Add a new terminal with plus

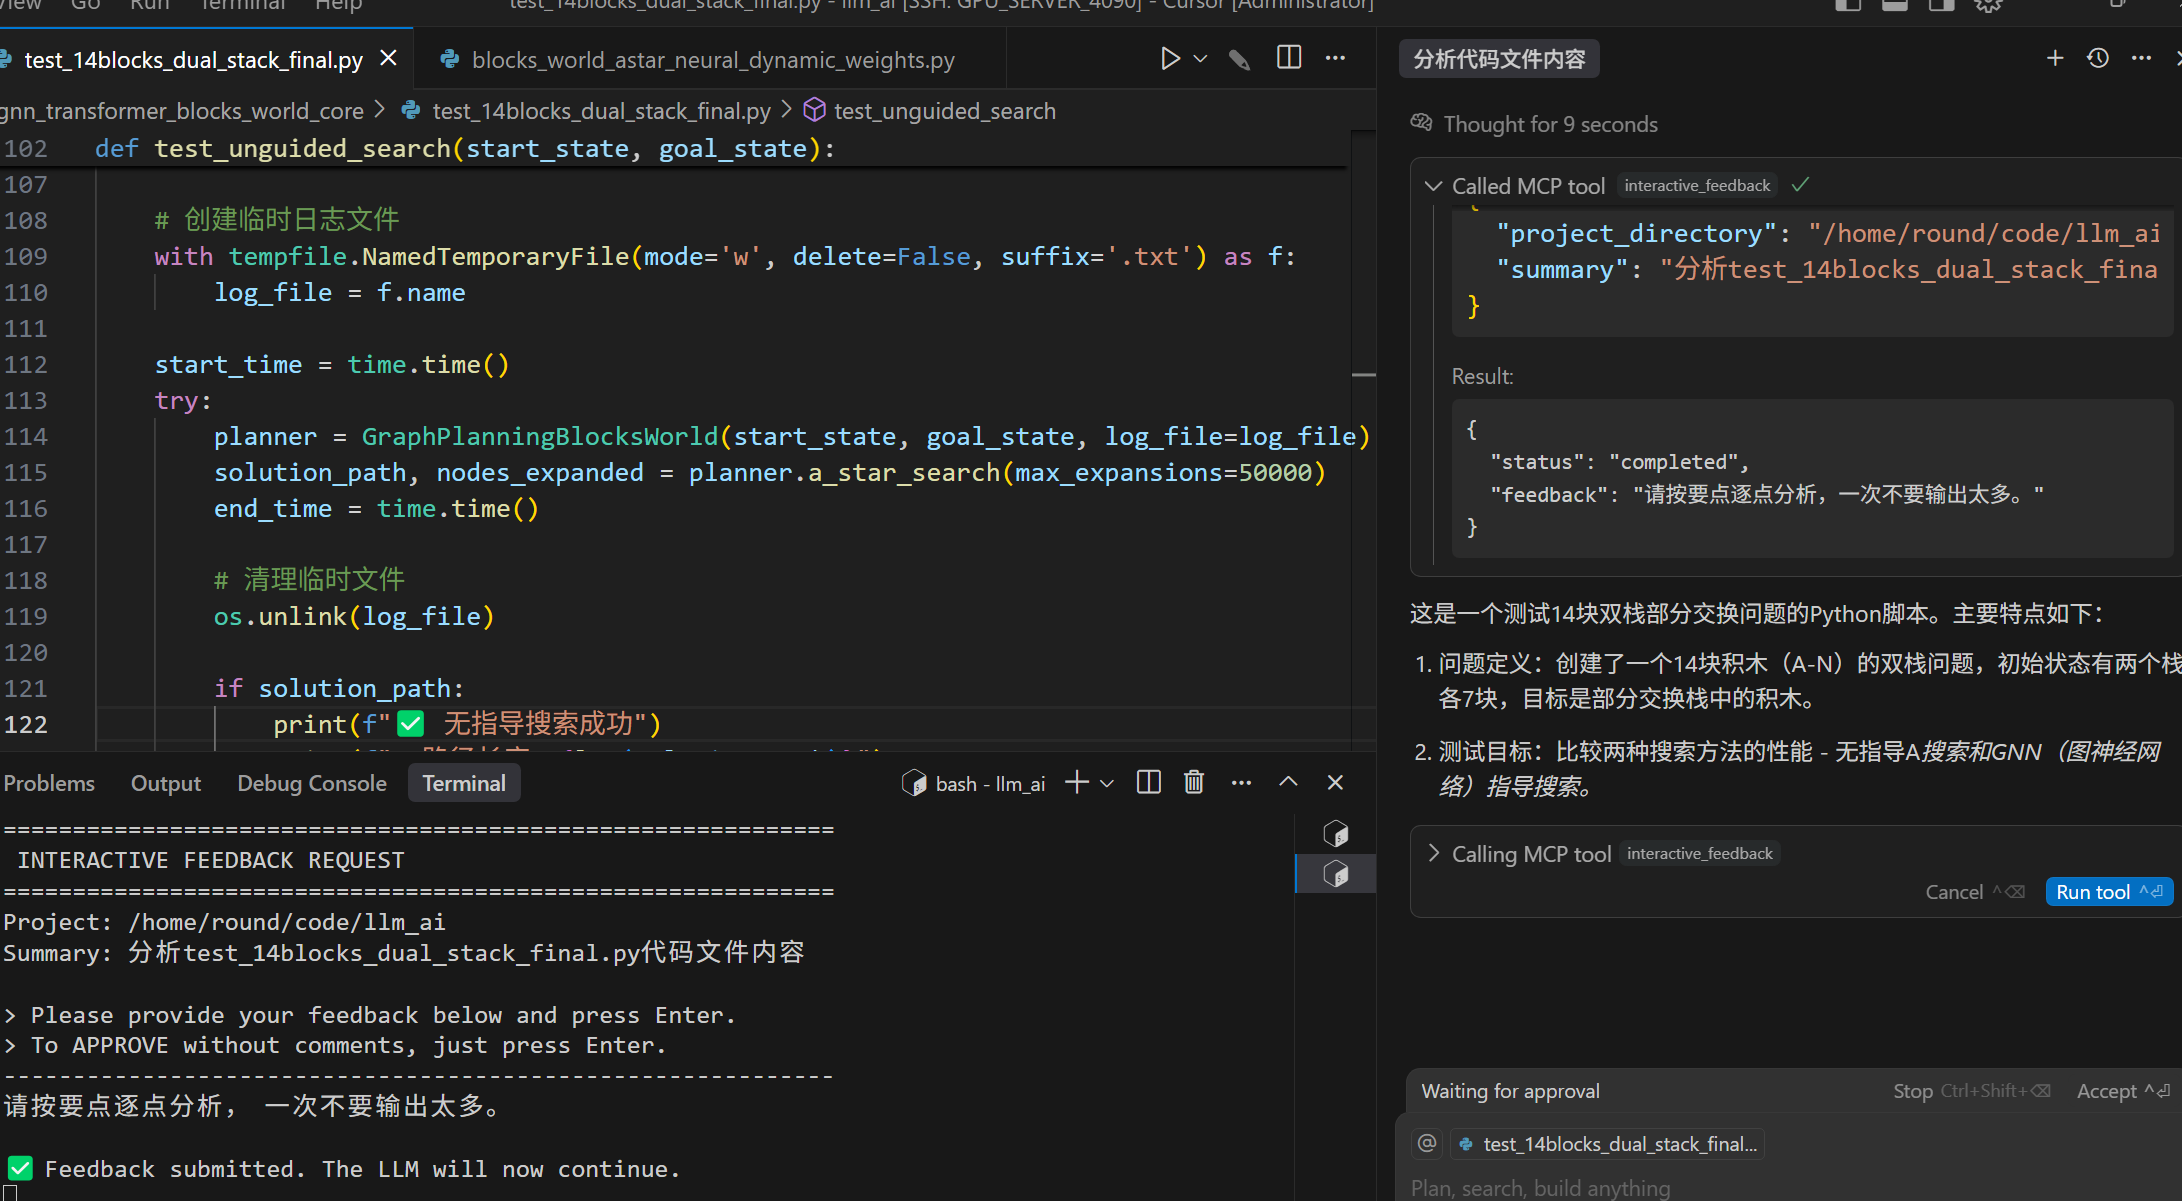click(1077, 782)
